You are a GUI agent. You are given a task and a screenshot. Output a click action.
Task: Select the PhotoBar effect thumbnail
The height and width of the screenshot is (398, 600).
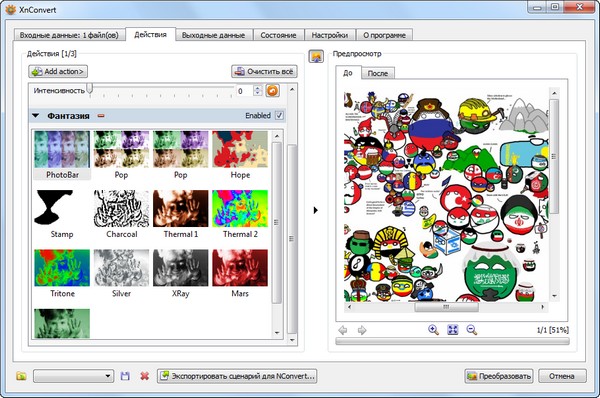62,155
